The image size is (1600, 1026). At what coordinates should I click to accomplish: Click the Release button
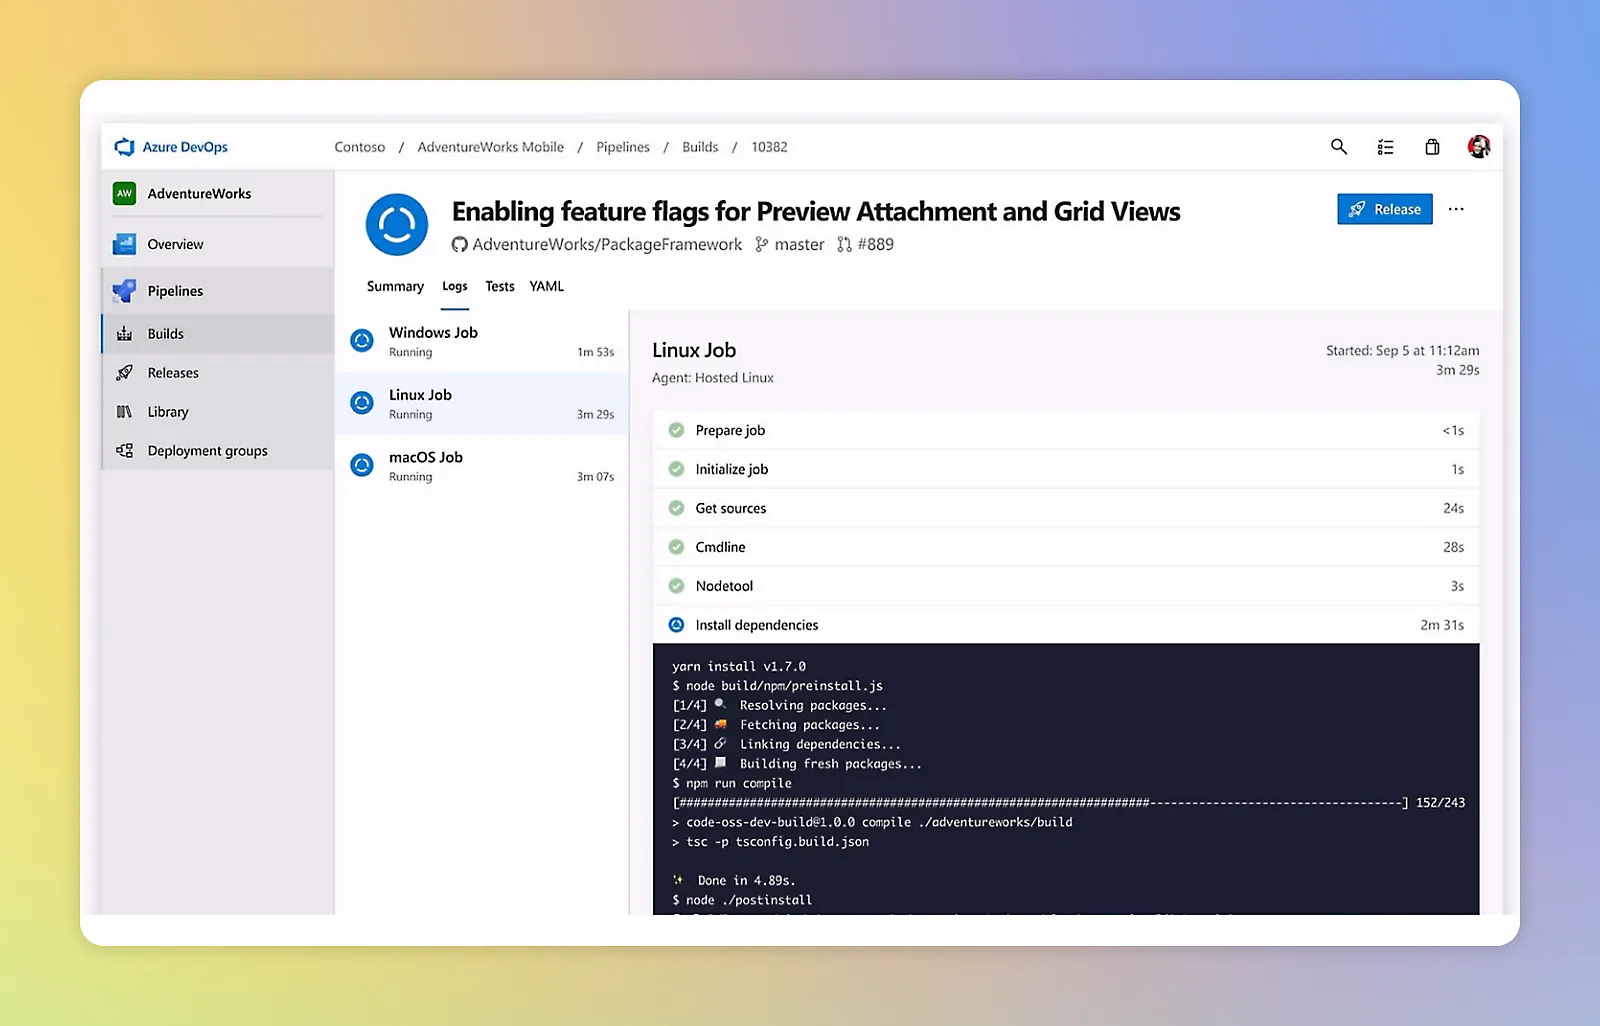(x=1384, y=209)
